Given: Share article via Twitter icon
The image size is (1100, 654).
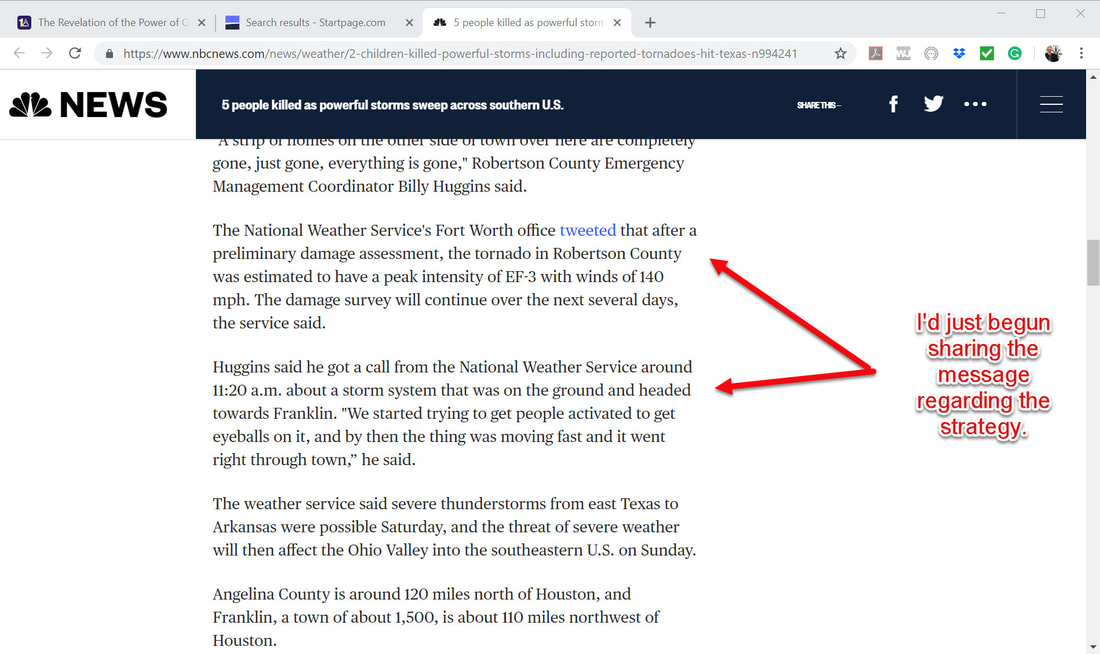Looking at the screenshot, I should [x=933, y=104].
